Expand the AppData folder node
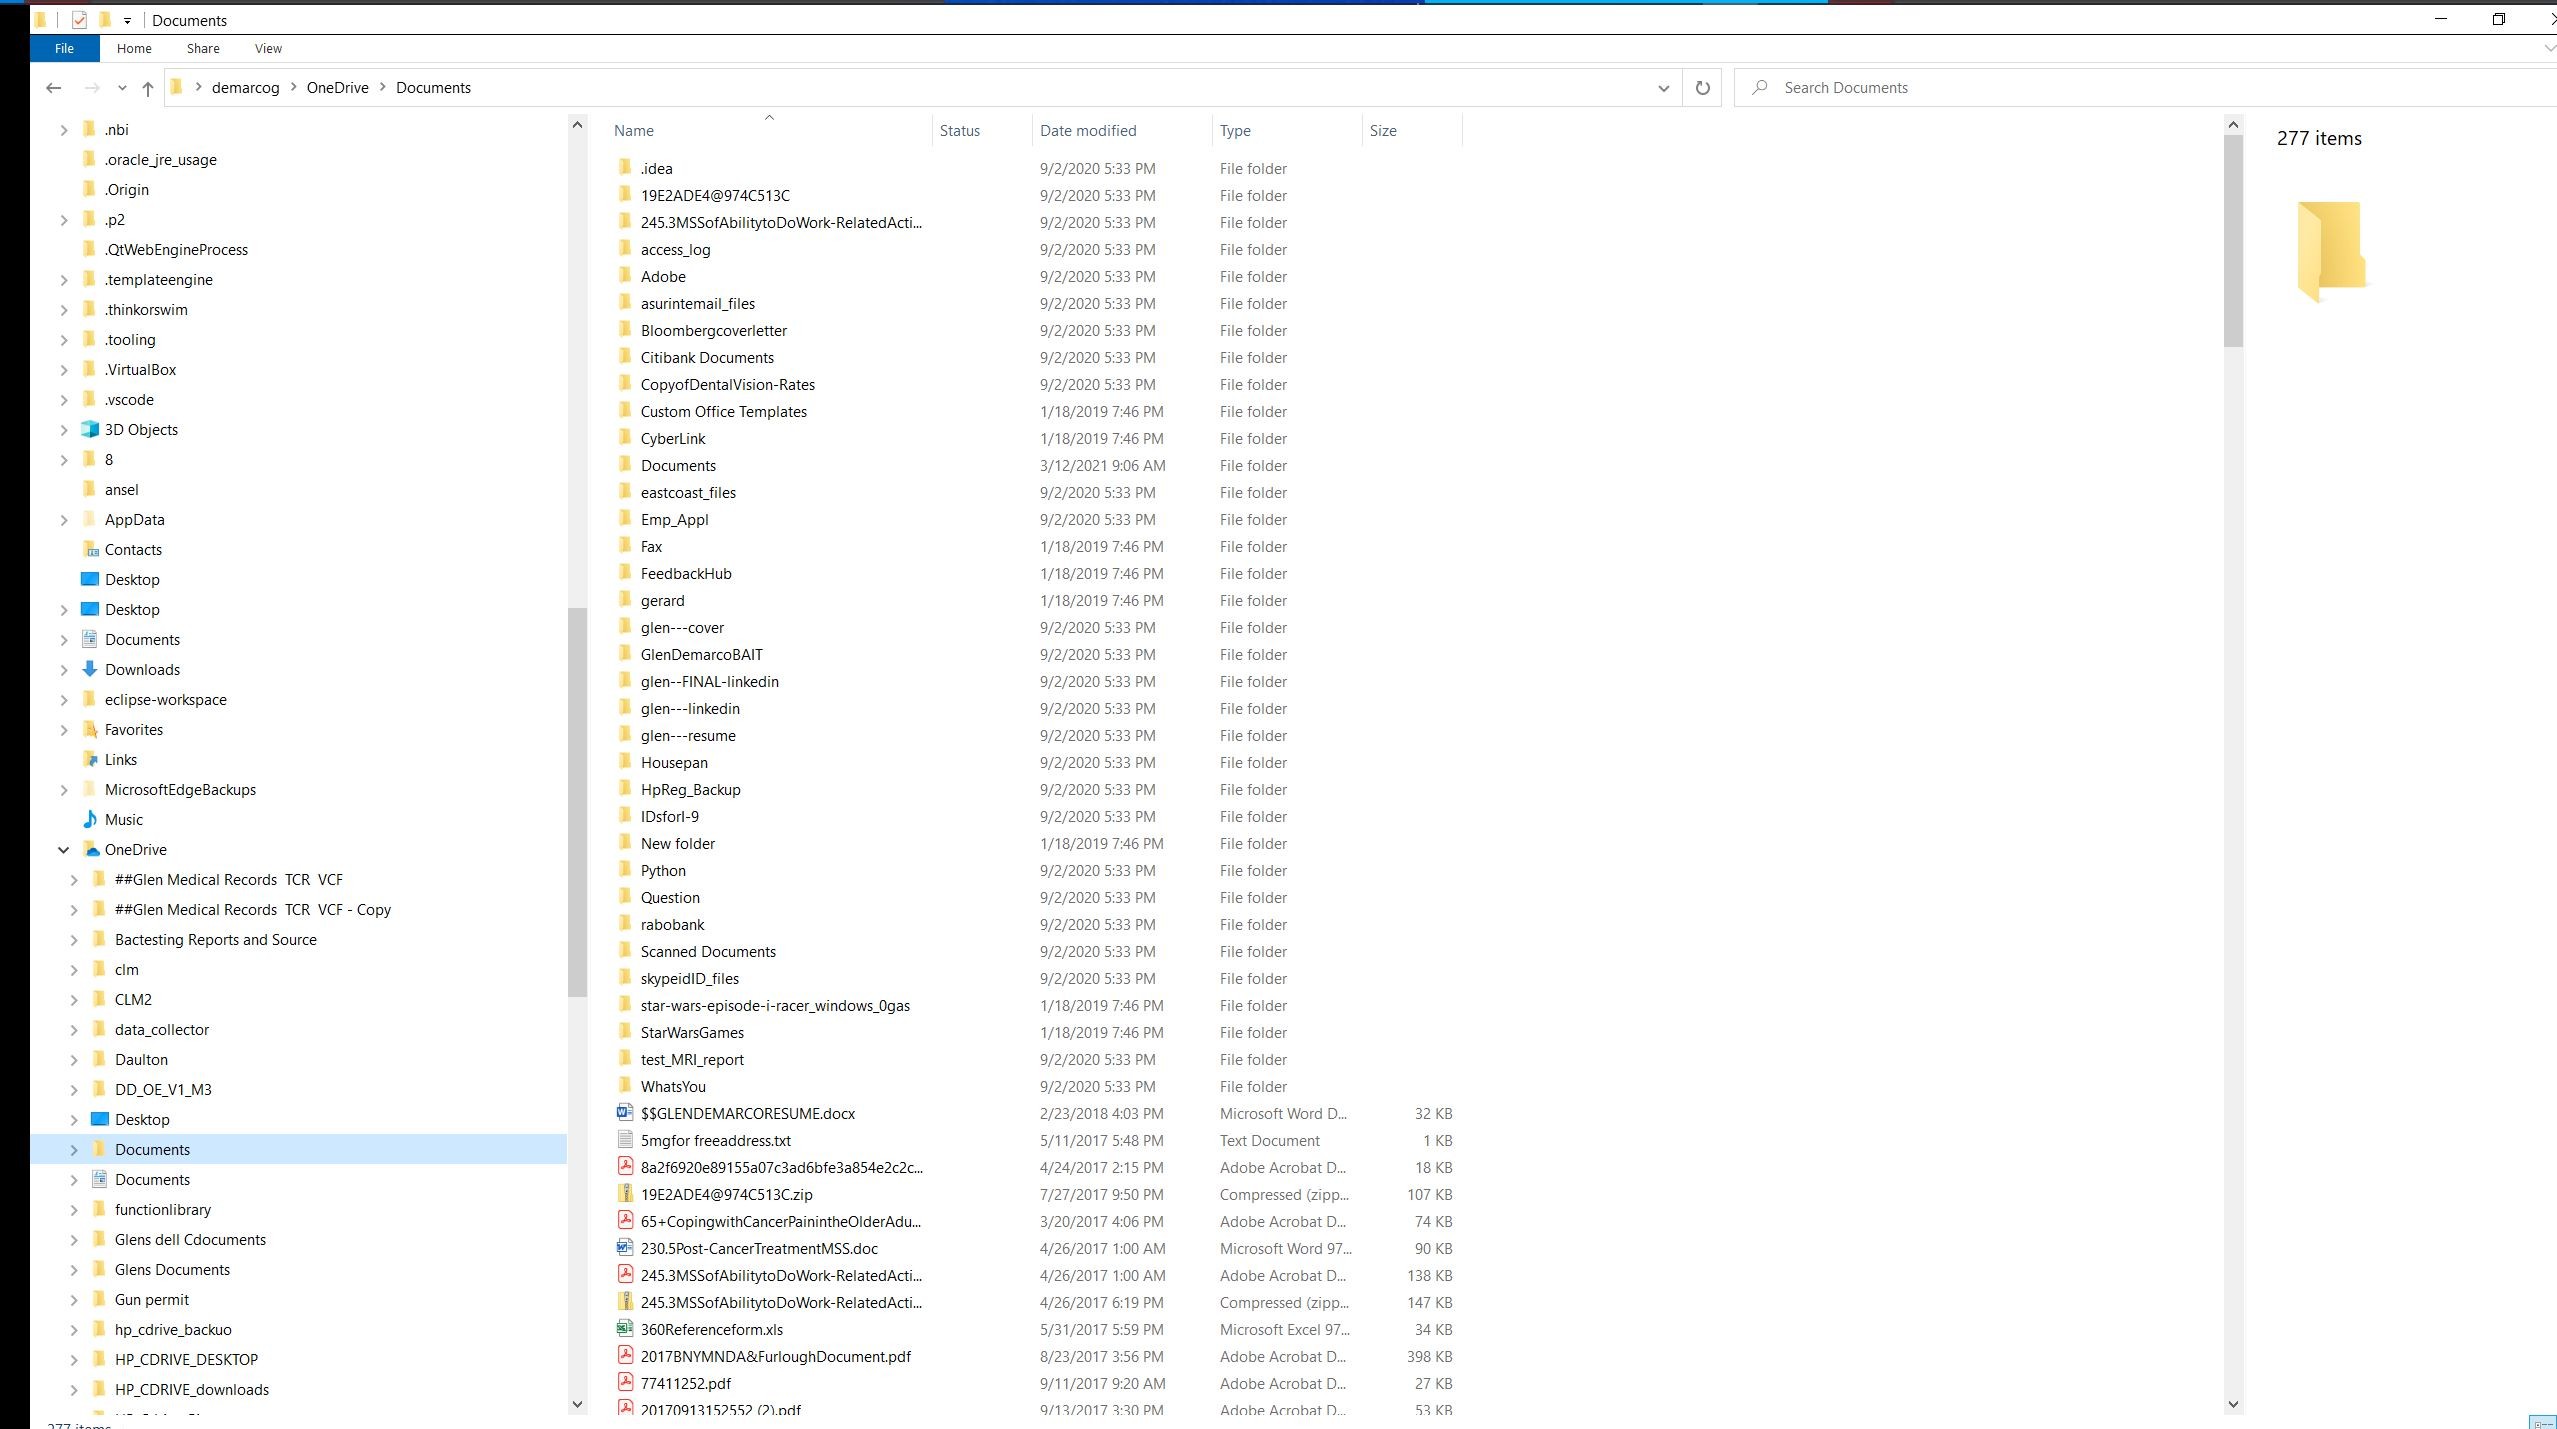Viewport: 2557px width, 1429px height. tap(63, 519)
